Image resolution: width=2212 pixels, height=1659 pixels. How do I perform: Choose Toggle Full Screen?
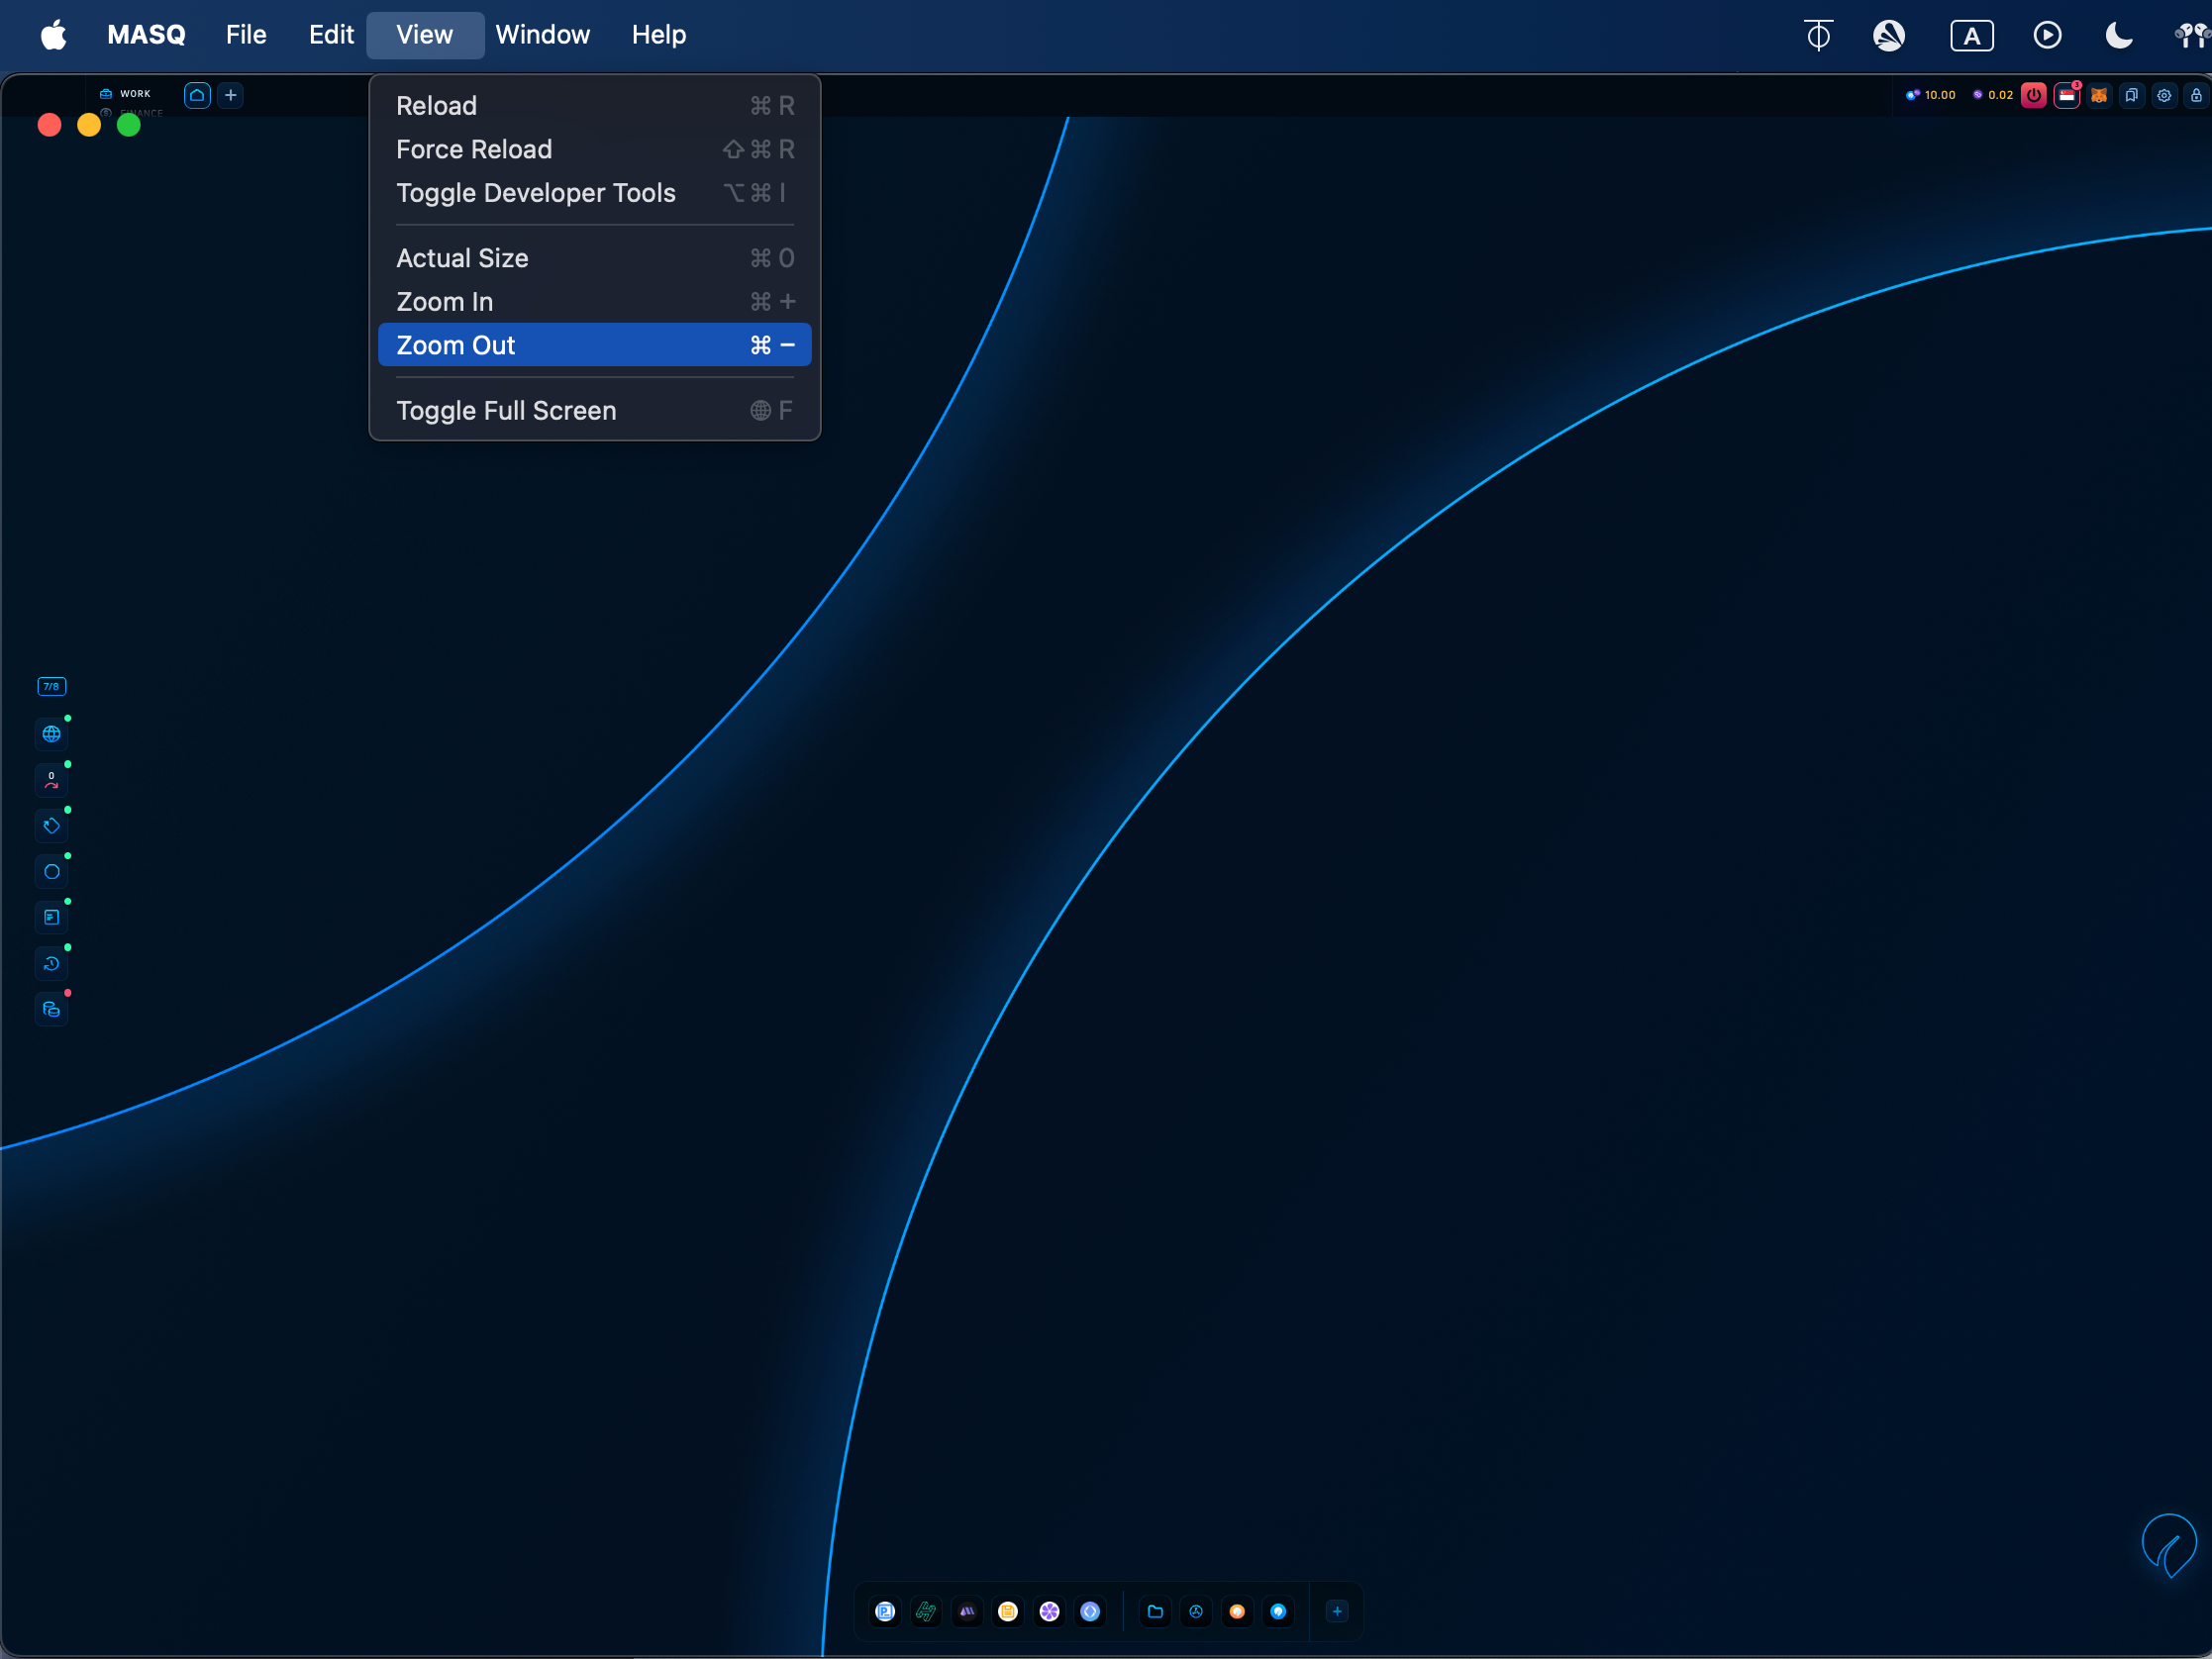(x=594, y=410)
